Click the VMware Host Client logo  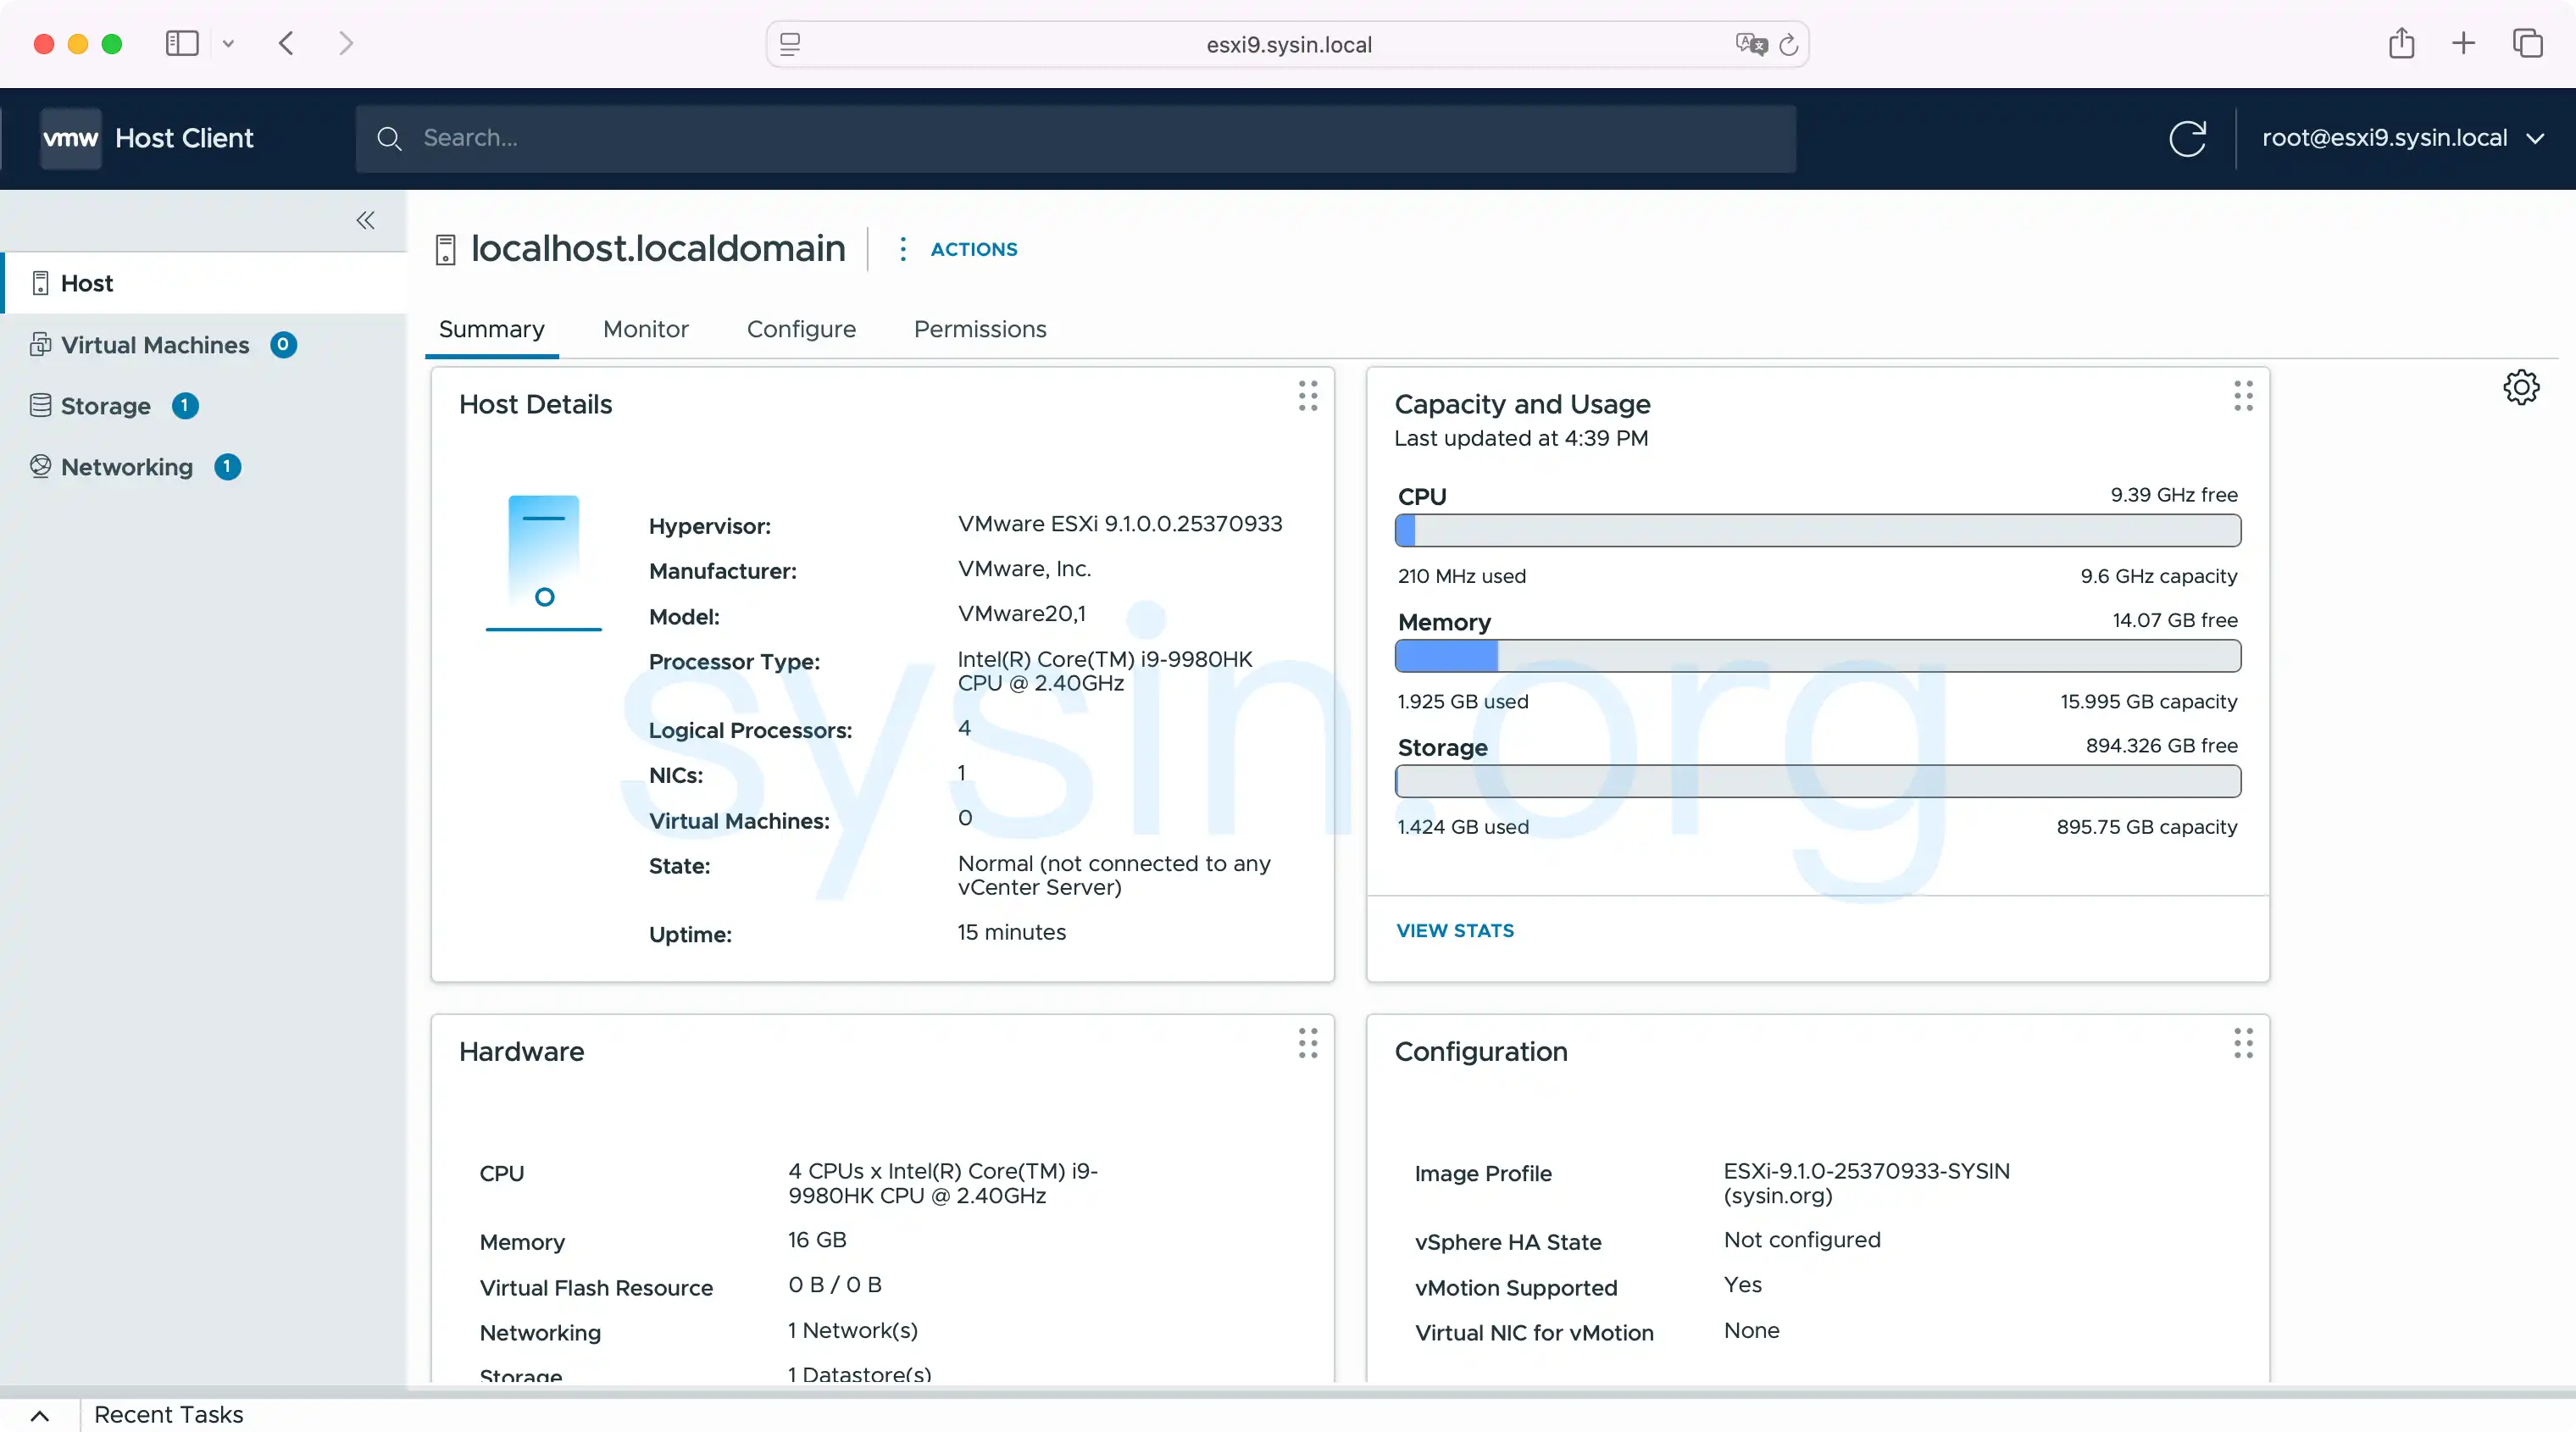(x=70, y=138)
